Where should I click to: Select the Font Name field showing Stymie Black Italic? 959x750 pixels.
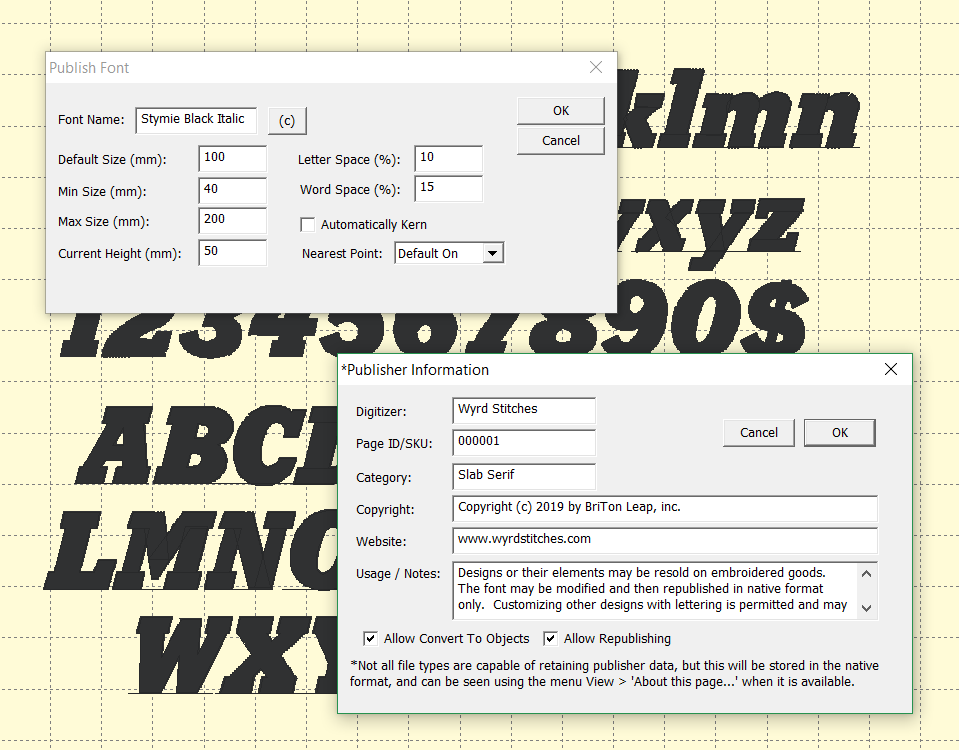[196, 120]
